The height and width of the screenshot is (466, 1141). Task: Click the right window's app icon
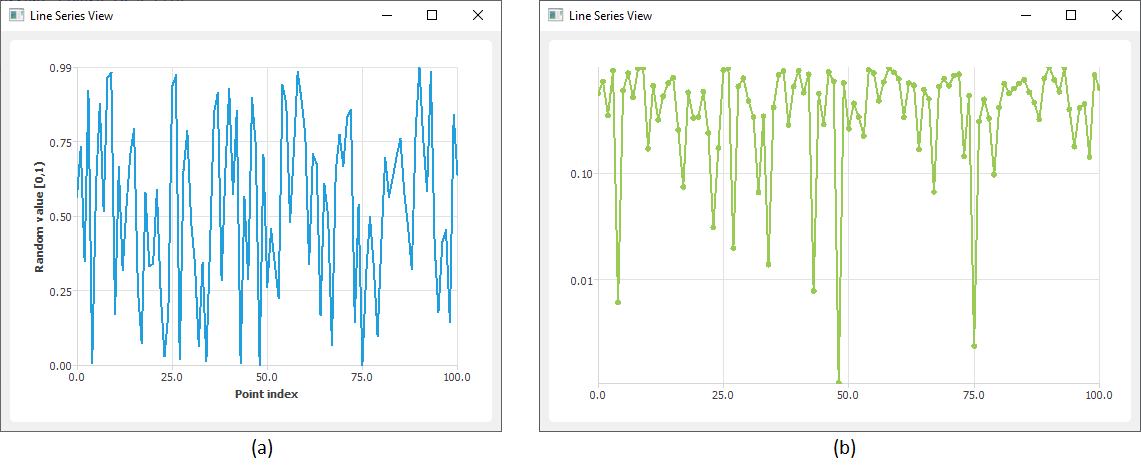coord(555,15)
